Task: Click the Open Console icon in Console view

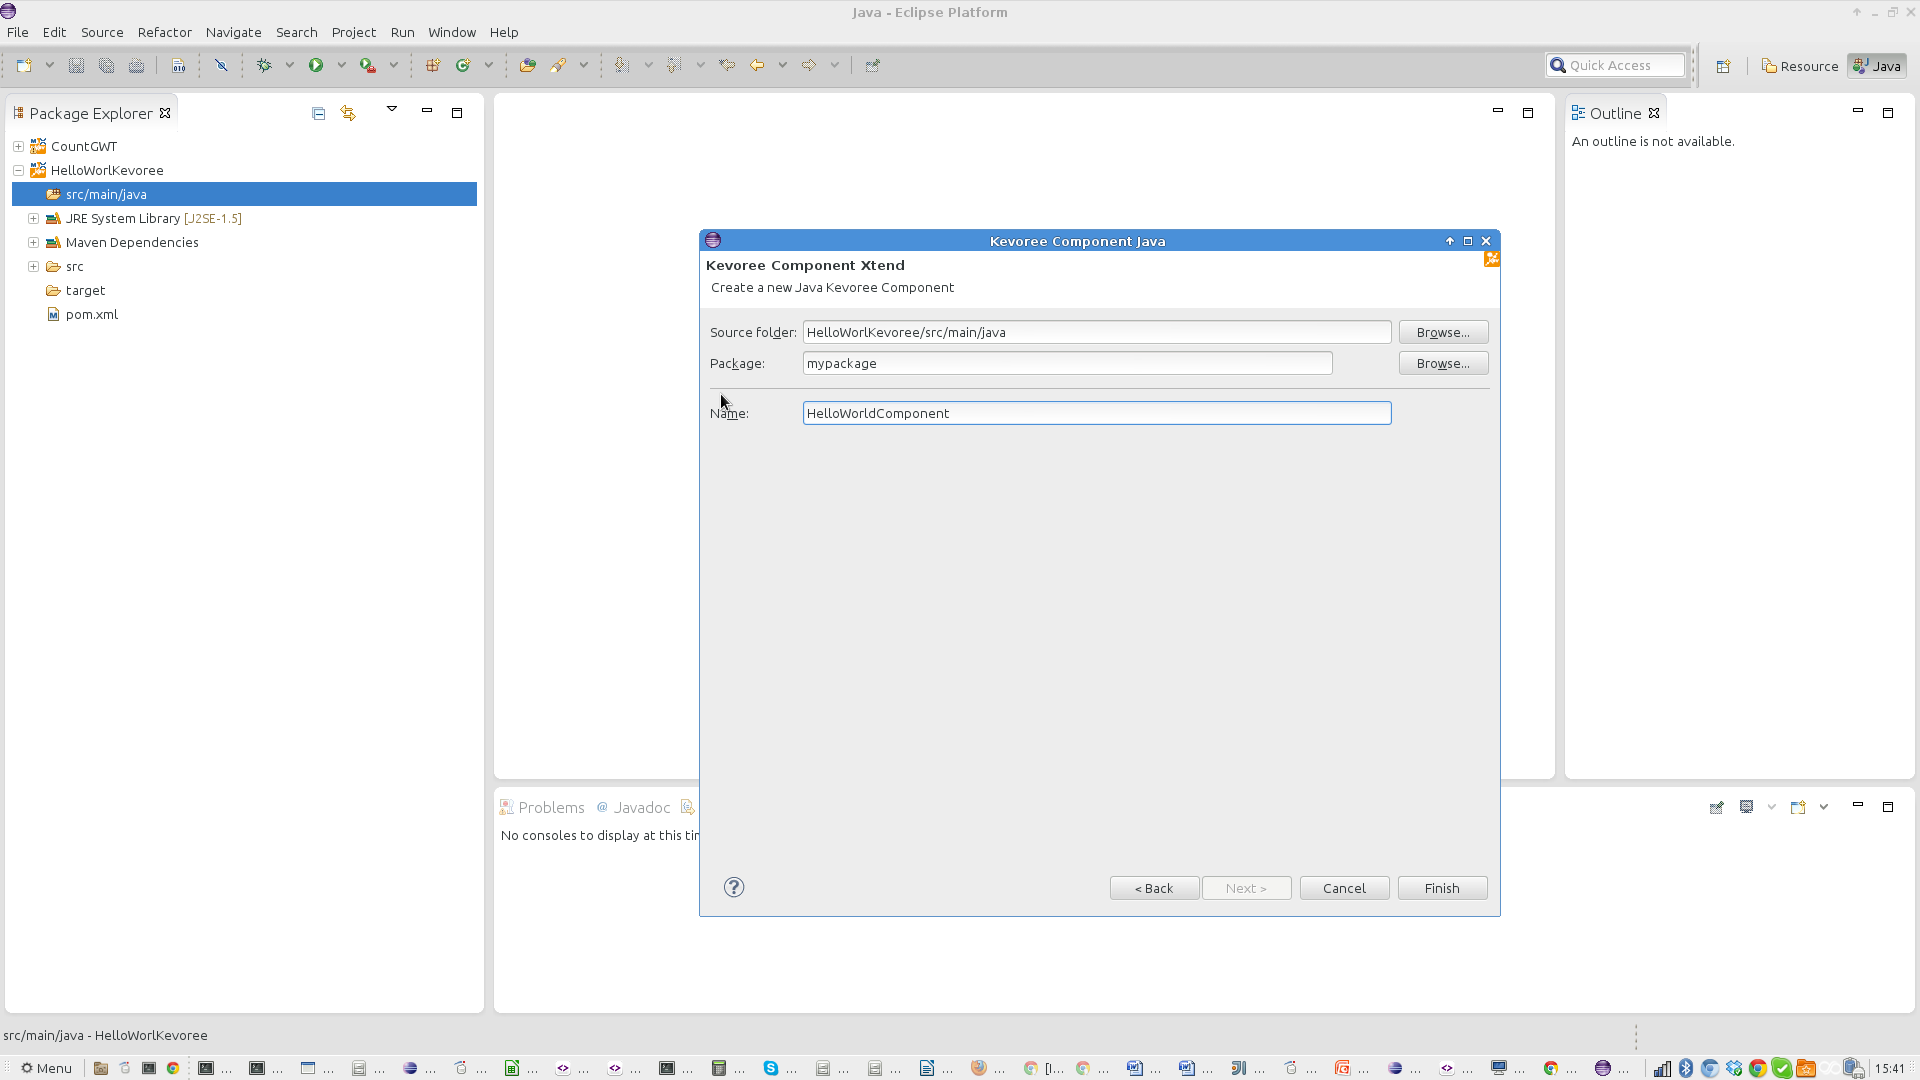Action: click(1798, 807)
